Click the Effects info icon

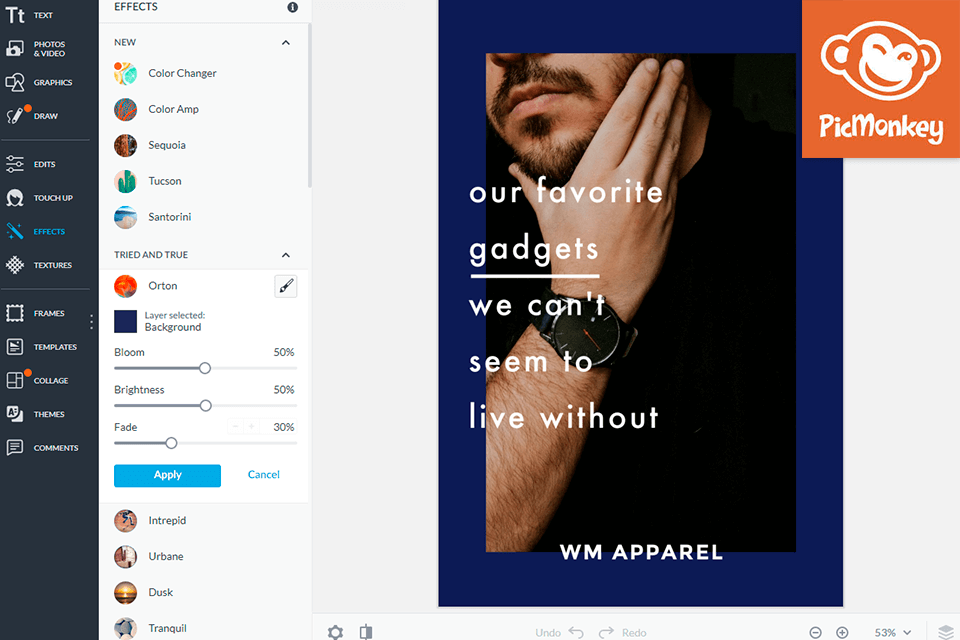click(x=293, y=7)
